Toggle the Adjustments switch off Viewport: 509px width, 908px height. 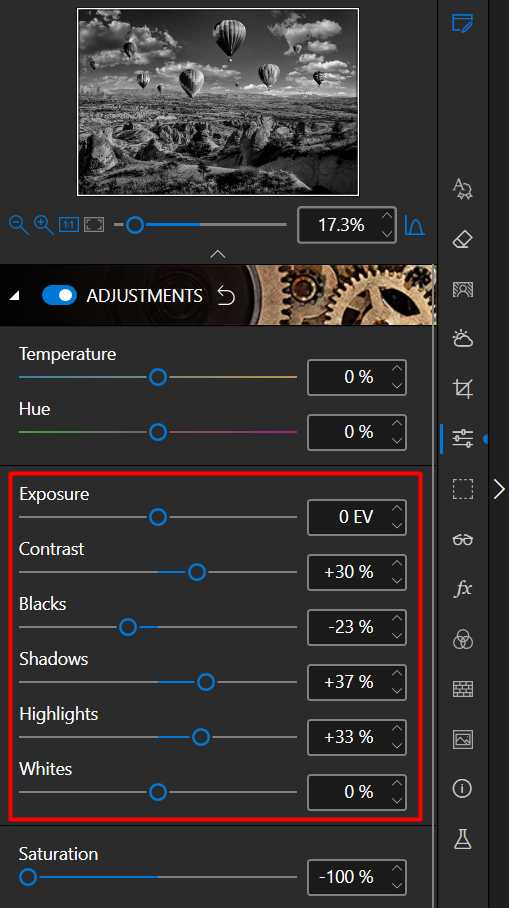59,295
